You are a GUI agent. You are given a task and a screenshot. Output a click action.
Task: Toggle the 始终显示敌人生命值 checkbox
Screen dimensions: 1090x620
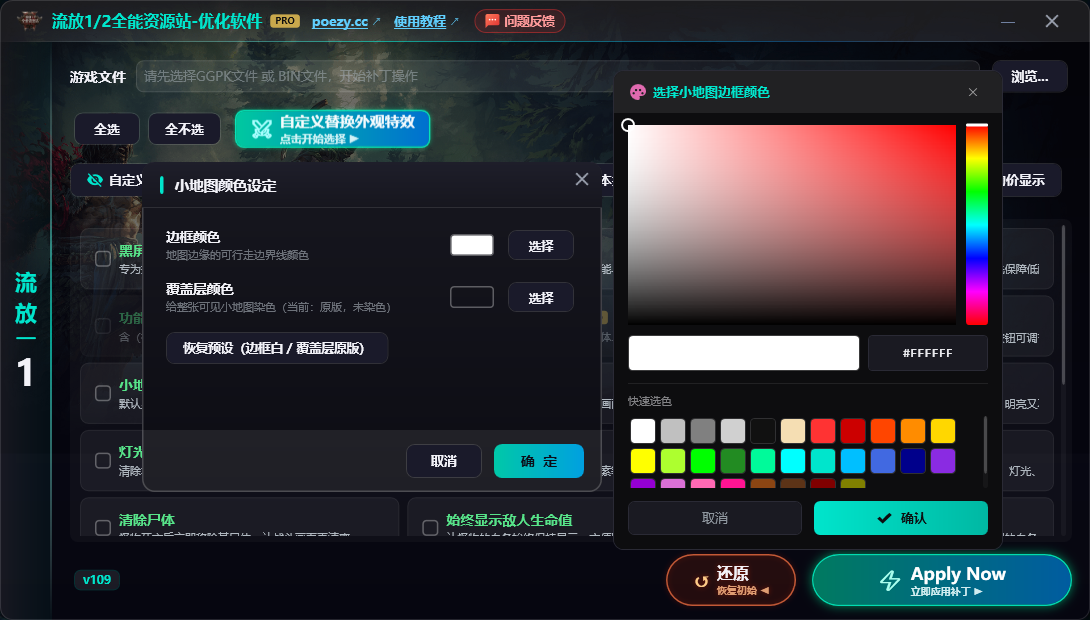(x=430, y=528)
